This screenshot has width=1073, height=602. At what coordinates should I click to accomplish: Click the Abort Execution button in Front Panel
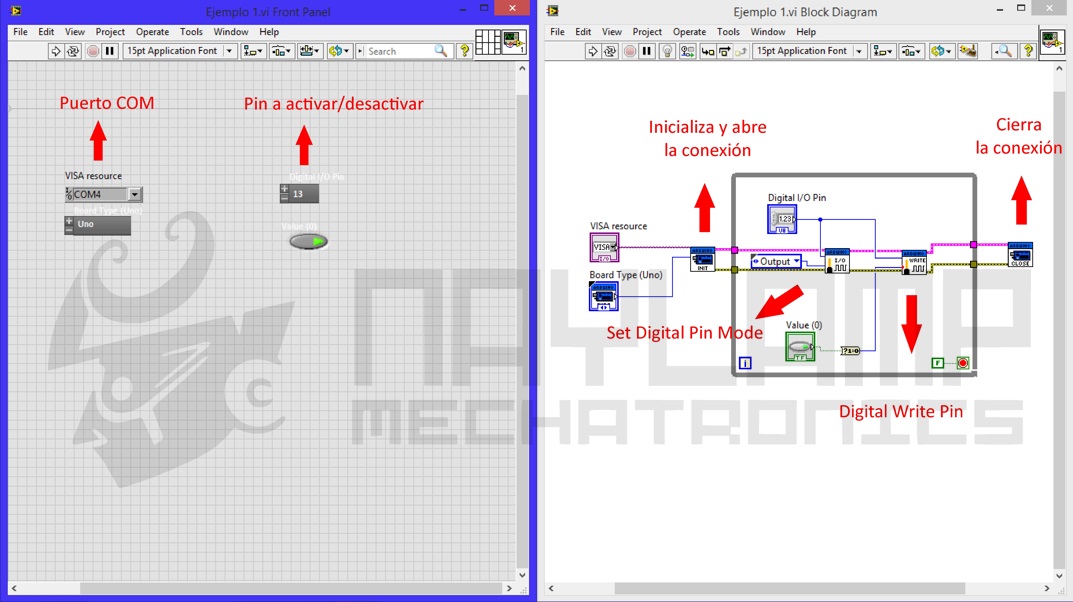92,51
